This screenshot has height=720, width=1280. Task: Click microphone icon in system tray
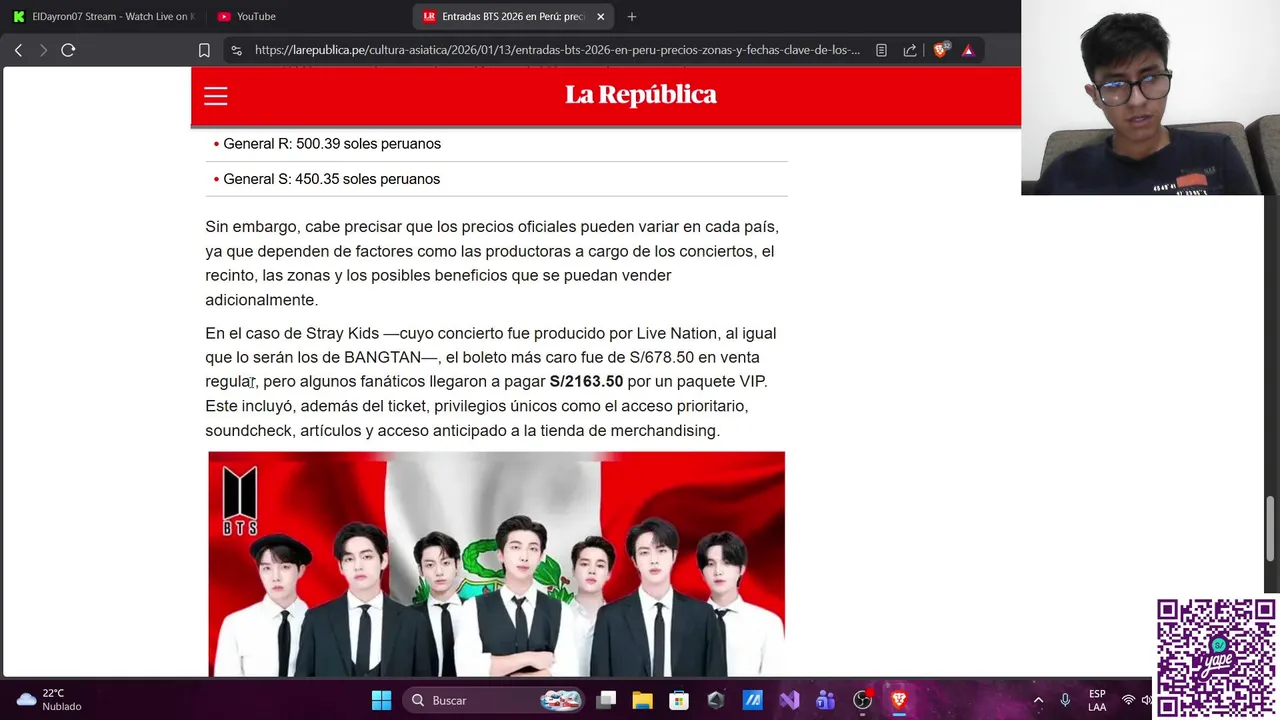pyautogui.click(x=1065, y=700)
